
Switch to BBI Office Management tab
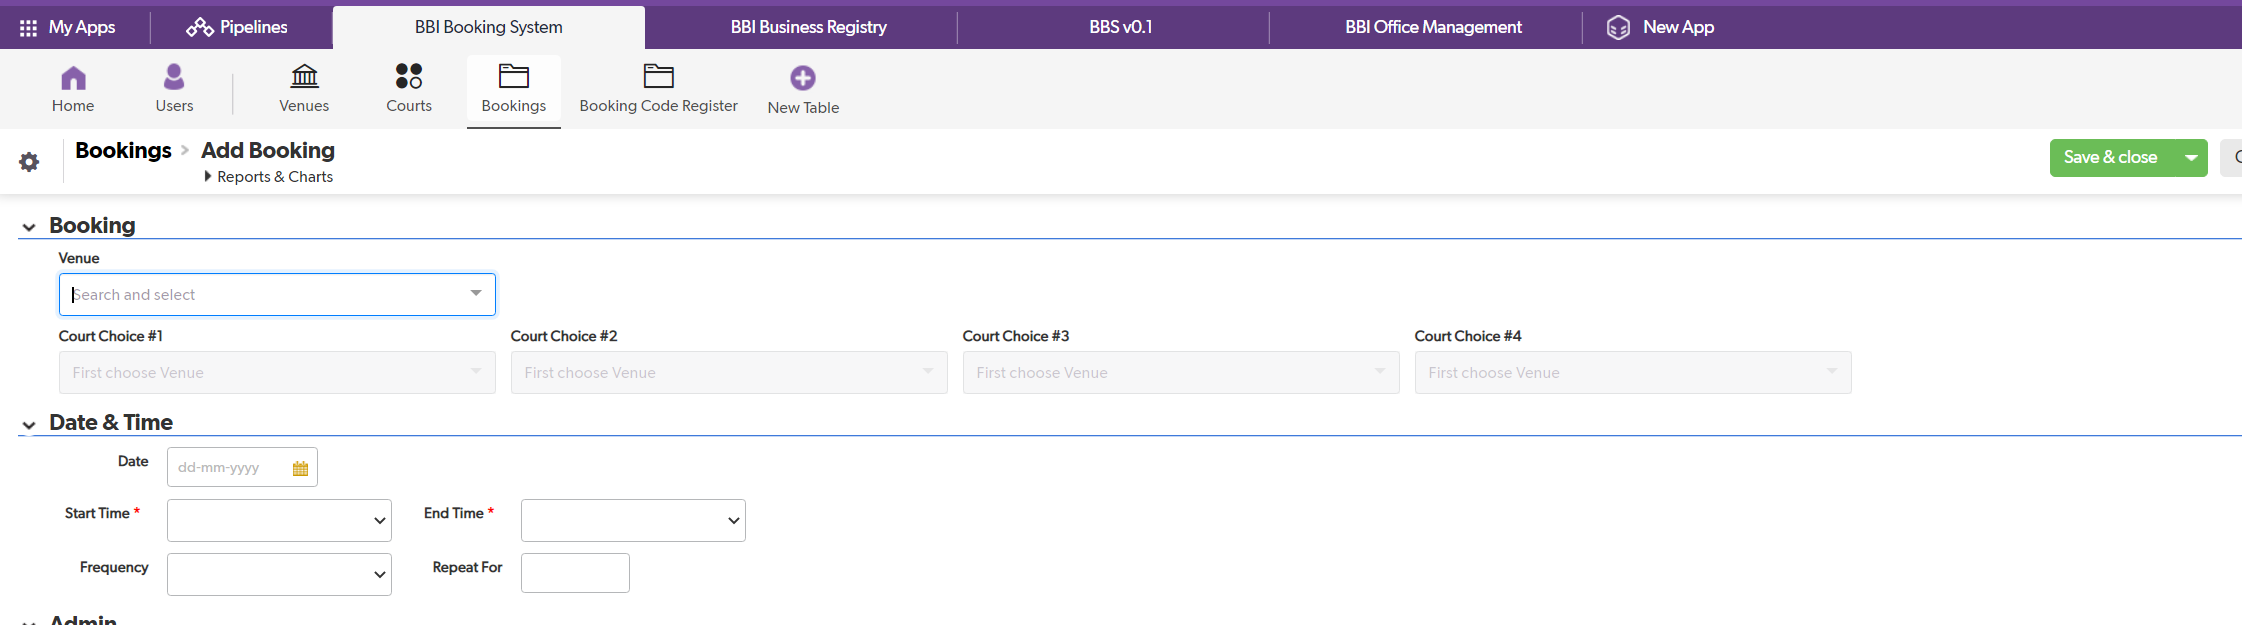[1433, 27]
